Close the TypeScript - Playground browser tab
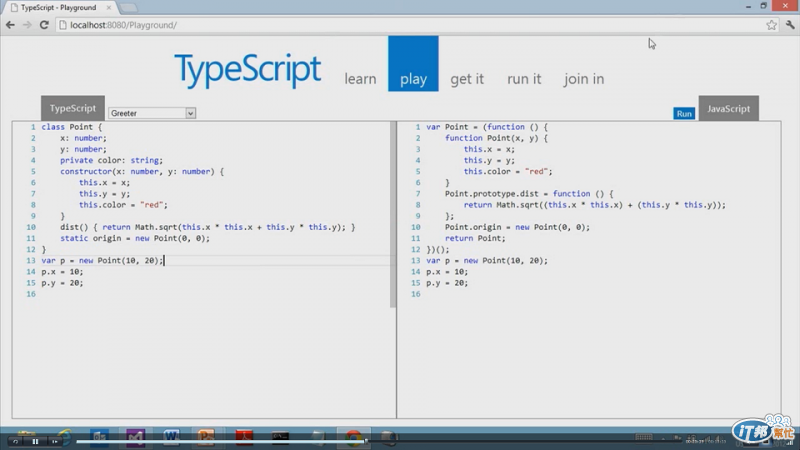 pyautogui.click(x=109, y=8)
